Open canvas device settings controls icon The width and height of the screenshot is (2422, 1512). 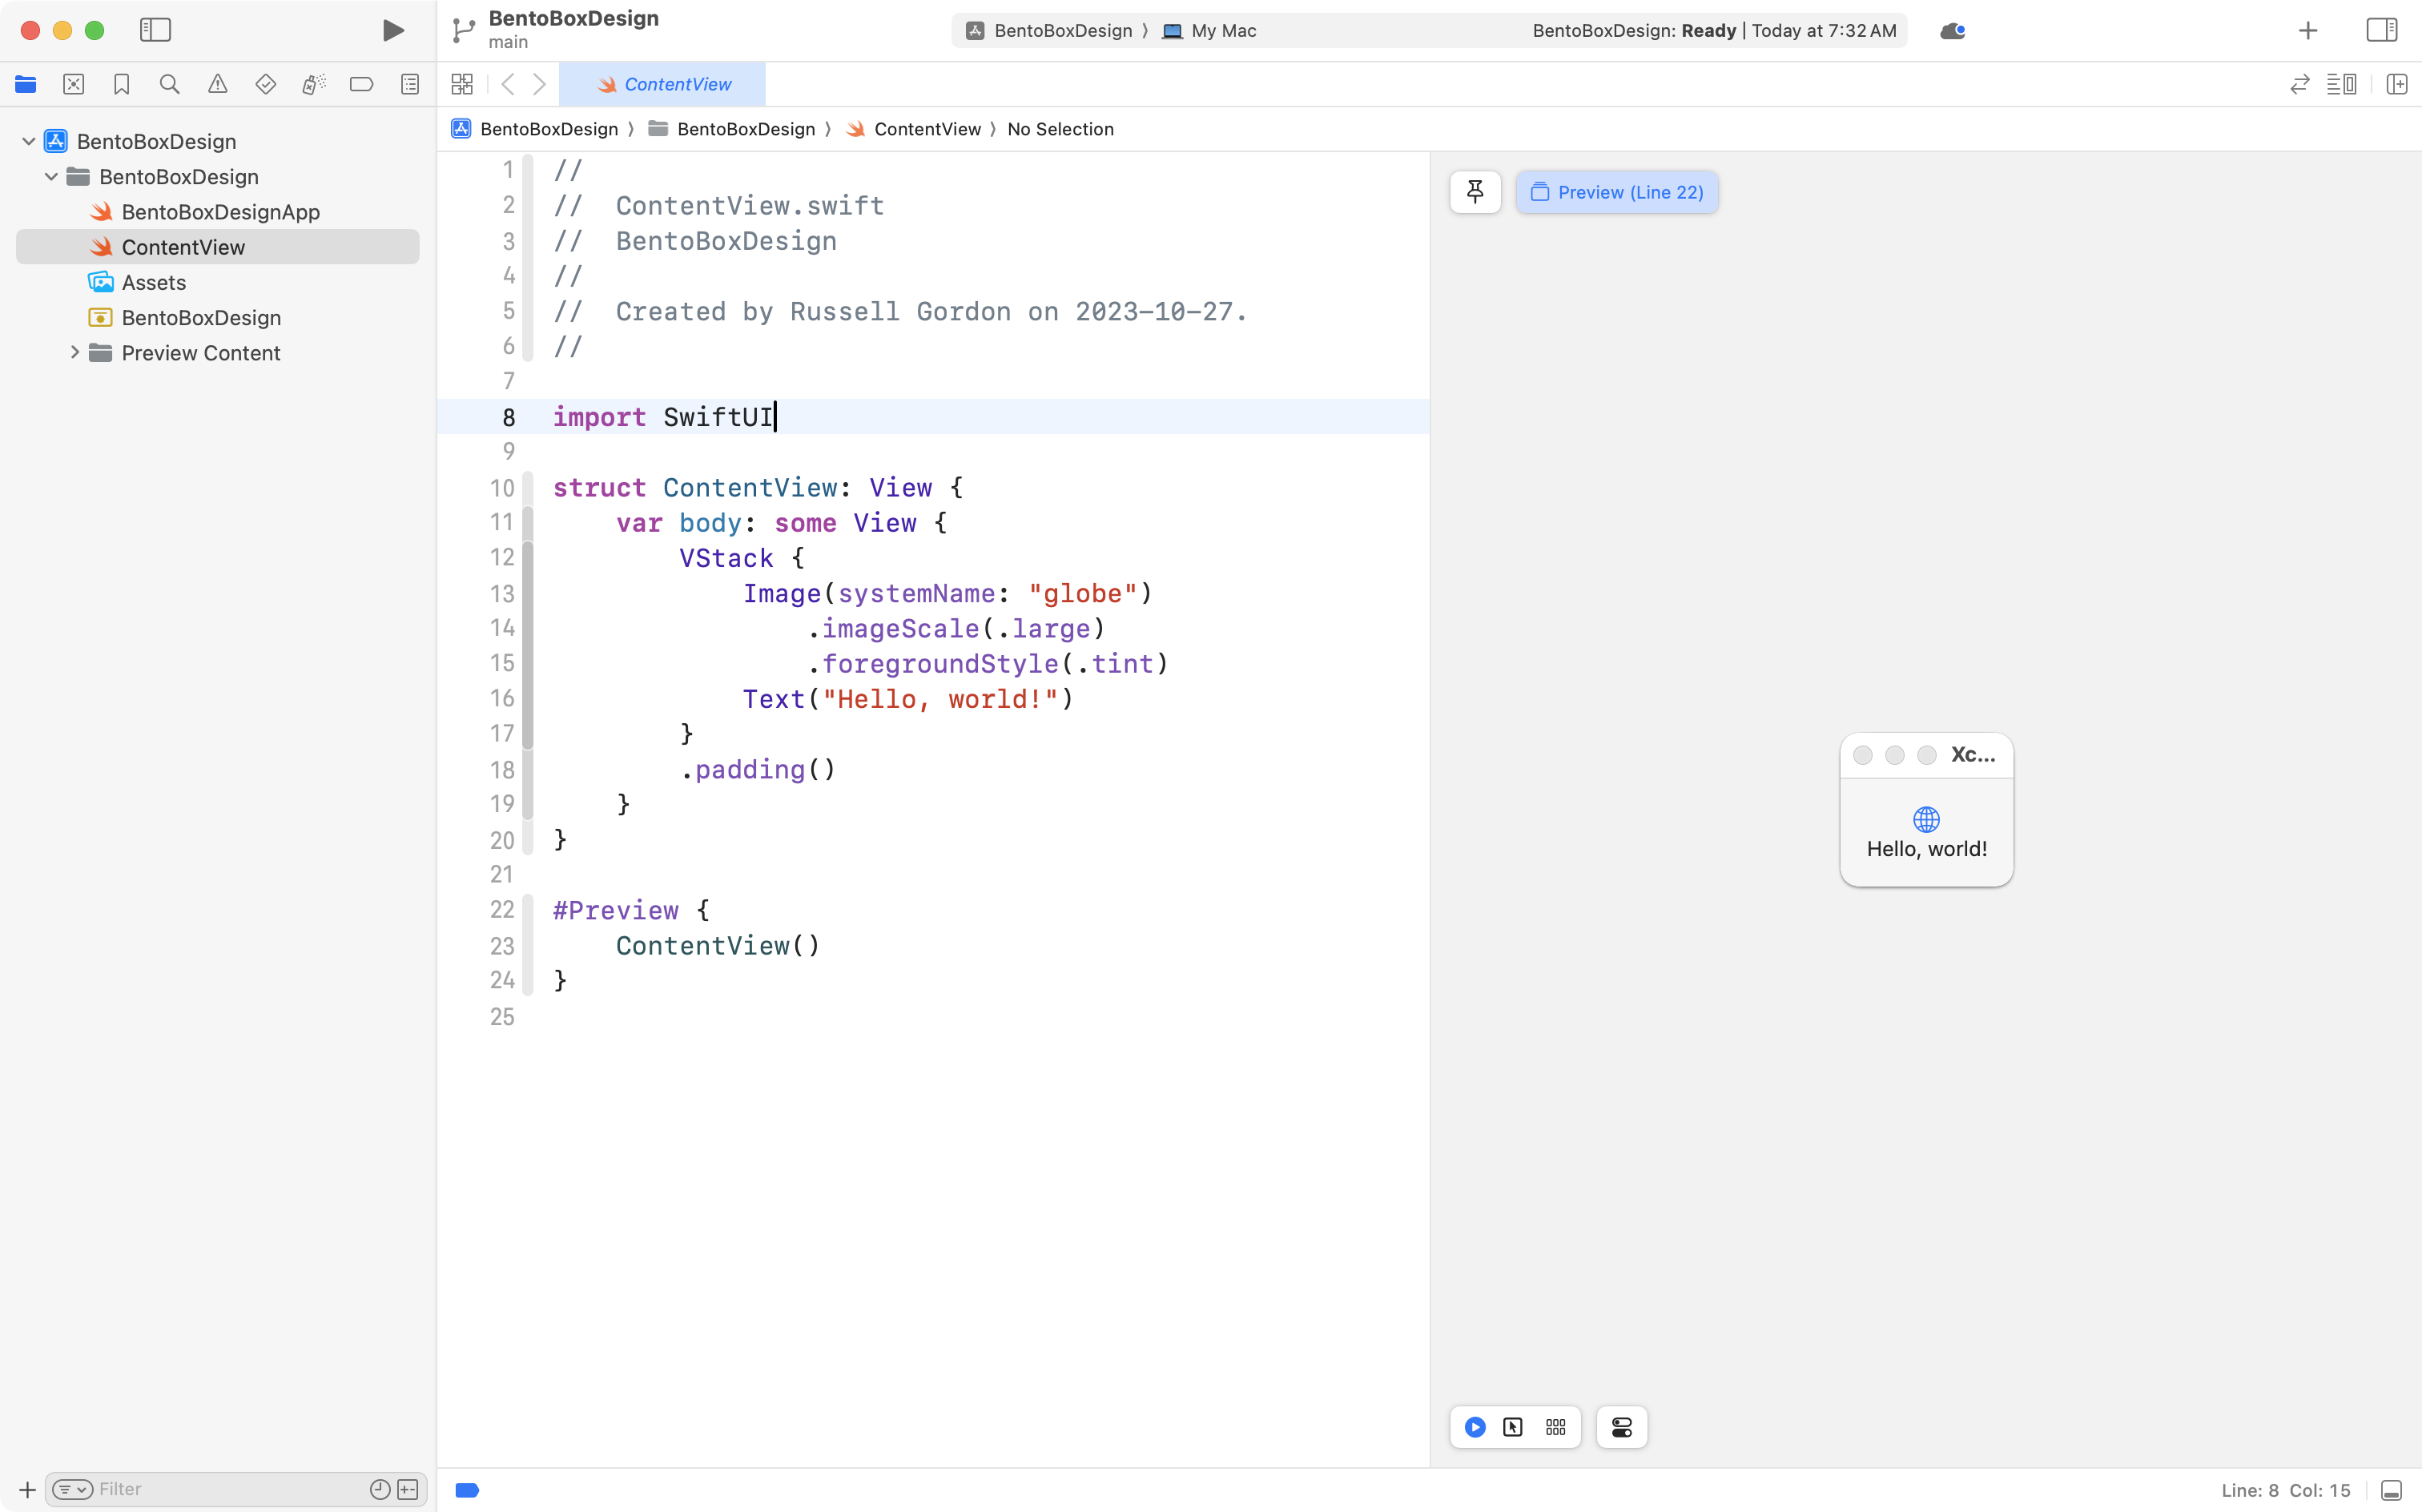coord(1620,1427)
